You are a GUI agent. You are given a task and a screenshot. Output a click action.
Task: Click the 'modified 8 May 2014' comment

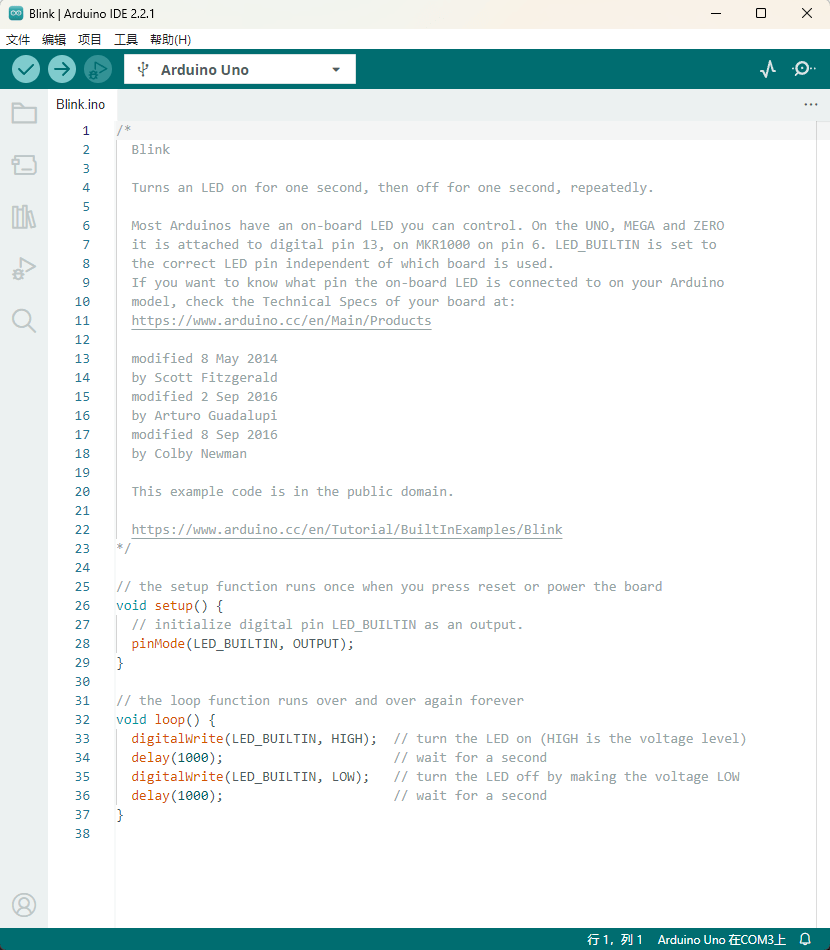pos(204,359)
